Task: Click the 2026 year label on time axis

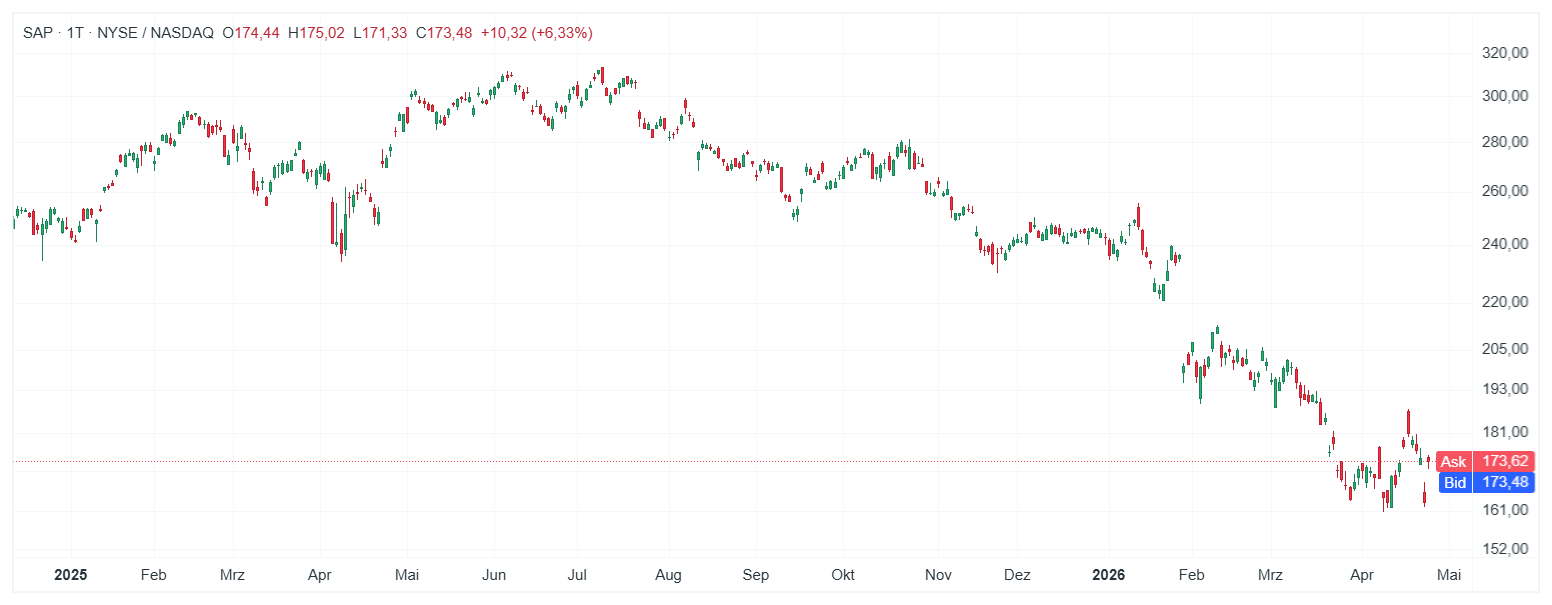Action: coord(1107,575)
